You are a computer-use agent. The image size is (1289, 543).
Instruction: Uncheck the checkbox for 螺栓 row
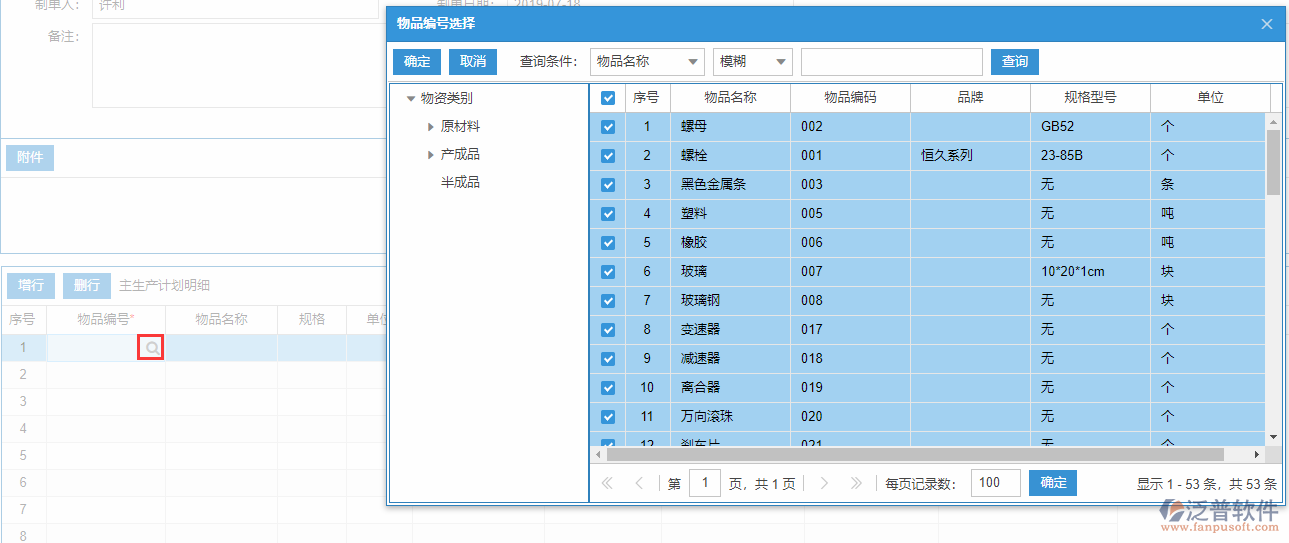[x=608, y=156]
